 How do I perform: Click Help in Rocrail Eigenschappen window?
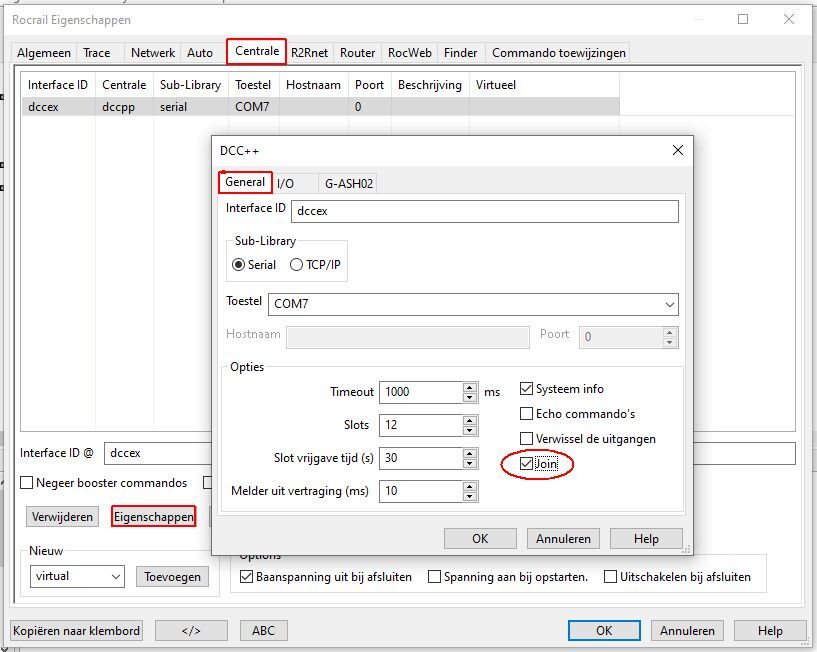coord(770,631)
